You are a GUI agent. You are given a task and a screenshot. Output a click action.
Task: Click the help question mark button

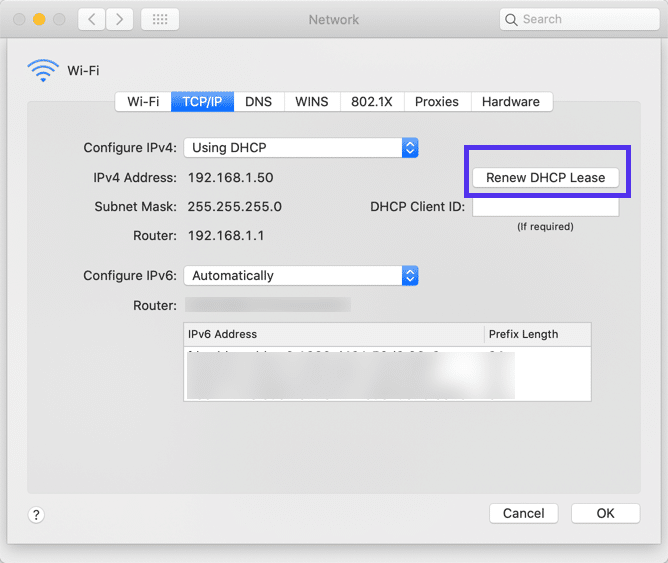point(36,515)
